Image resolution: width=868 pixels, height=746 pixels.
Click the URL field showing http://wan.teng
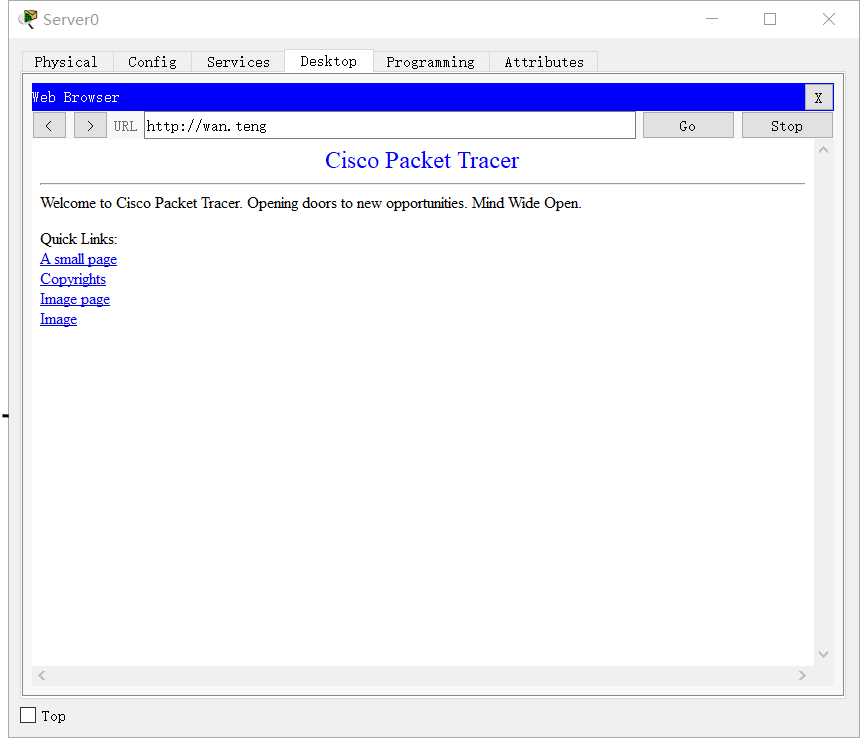tap(390, 126)
